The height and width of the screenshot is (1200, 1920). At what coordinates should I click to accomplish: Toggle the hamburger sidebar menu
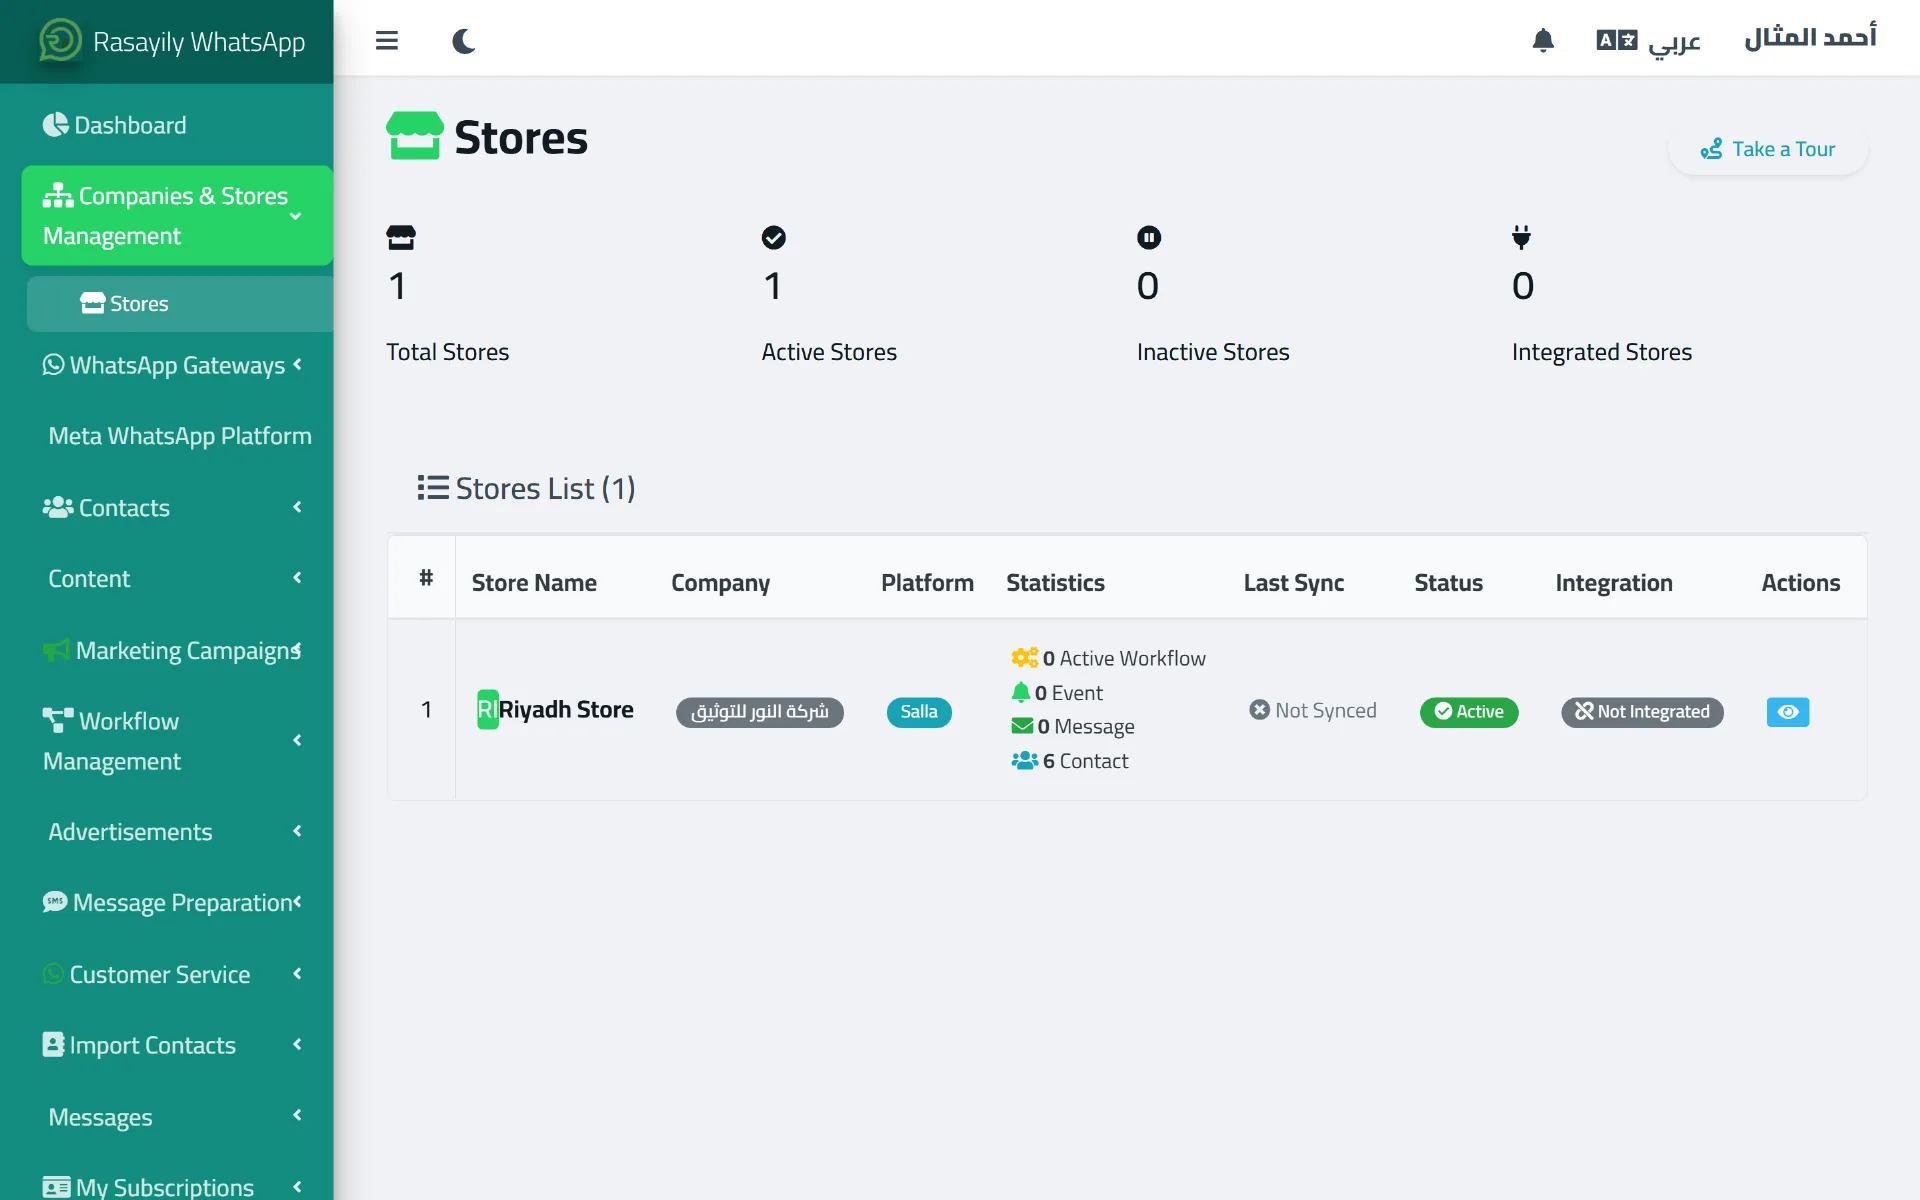(x=387, y=40)
